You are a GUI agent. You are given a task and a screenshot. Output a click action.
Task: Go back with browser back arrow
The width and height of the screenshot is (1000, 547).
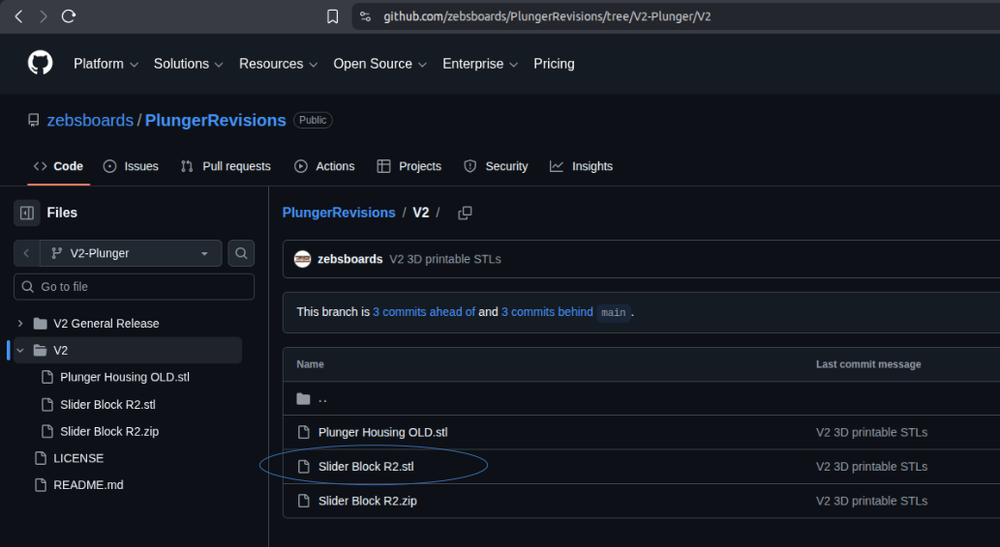point(18,17)
